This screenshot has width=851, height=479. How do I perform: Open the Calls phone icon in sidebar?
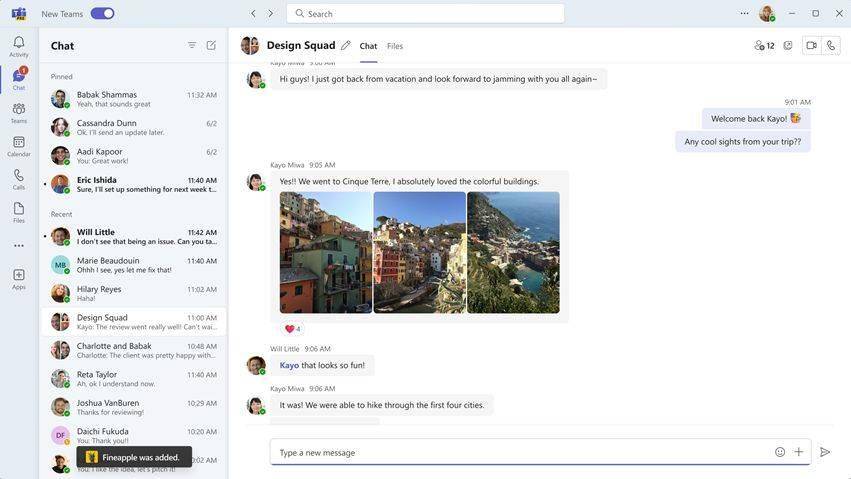point(18,180)
